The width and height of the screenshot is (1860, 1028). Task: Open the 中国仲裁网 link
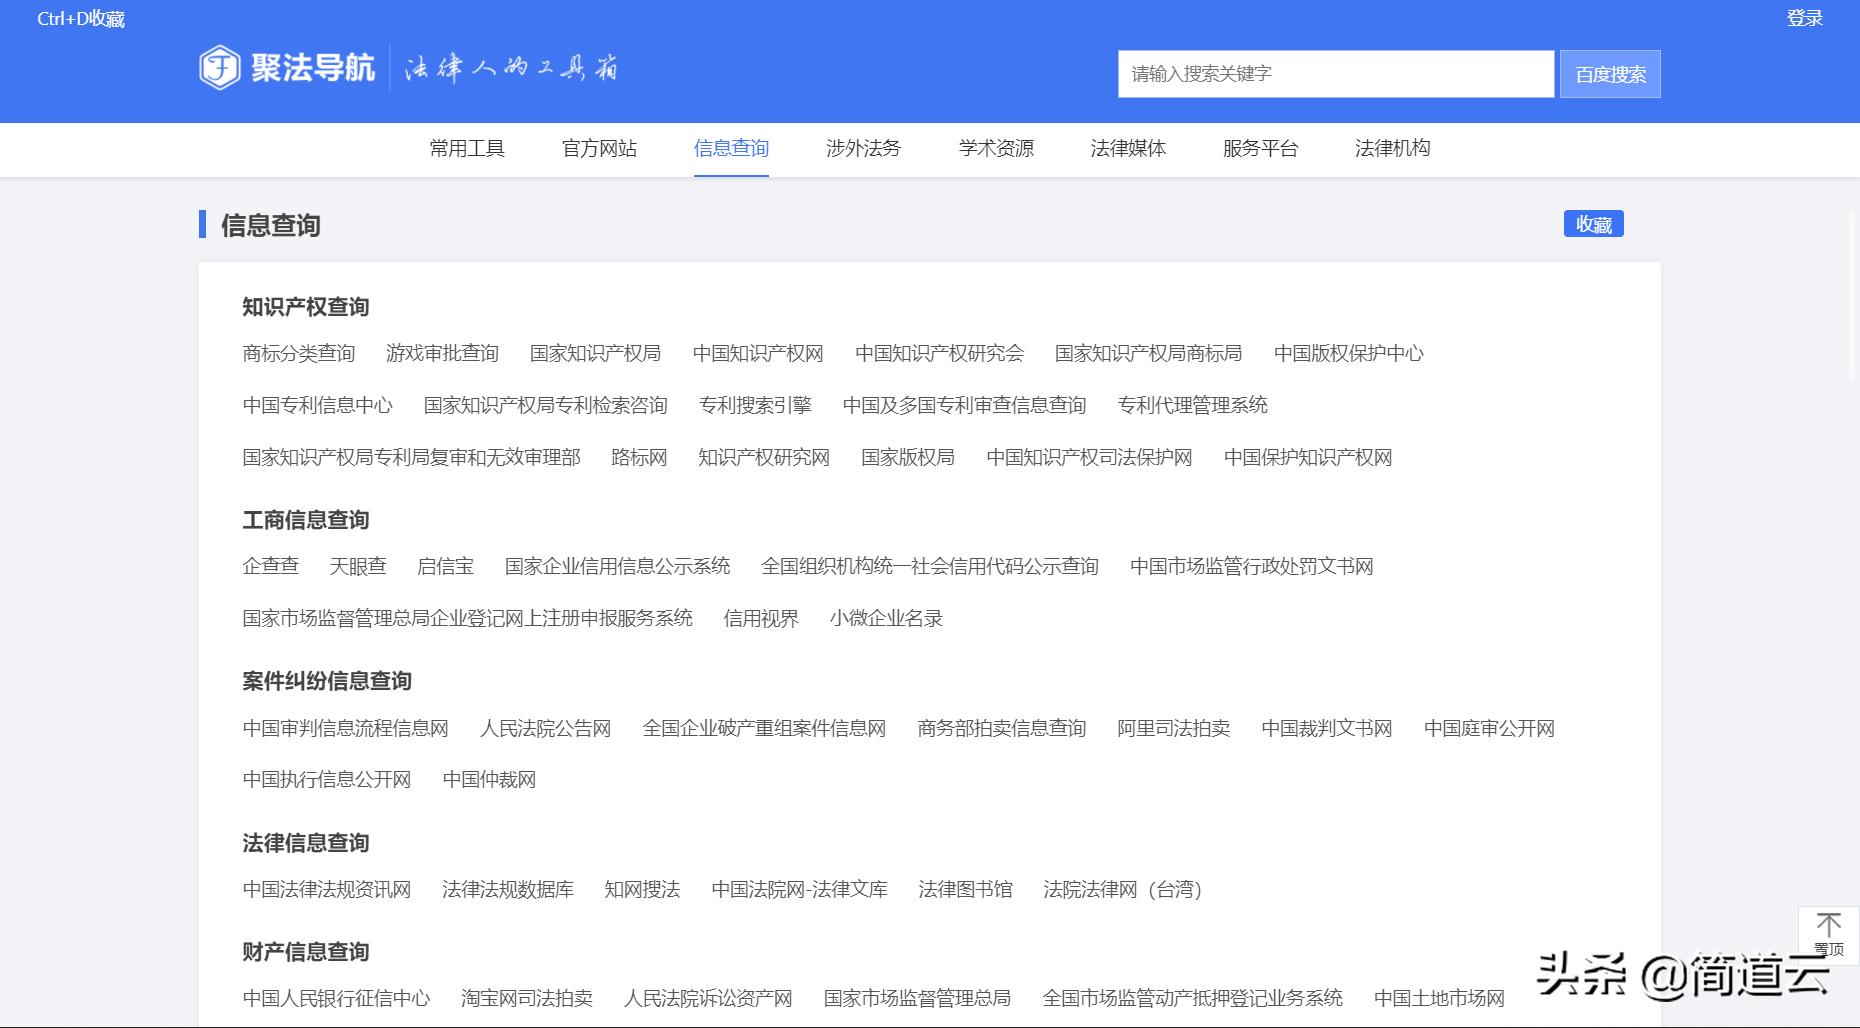coord(491,780)
